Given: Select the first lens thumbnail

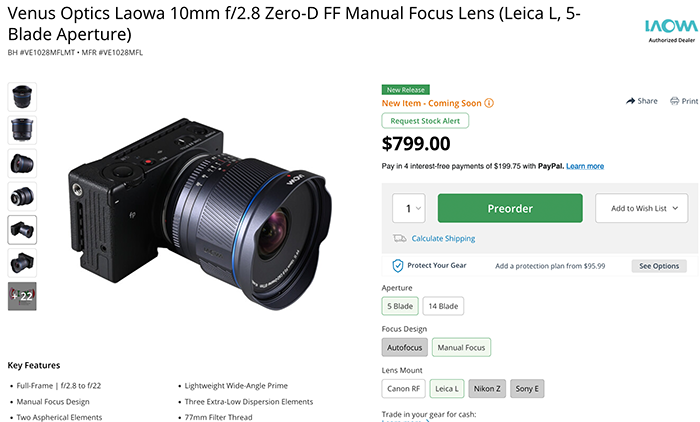Looking at the screenshot, I should 22,97.
